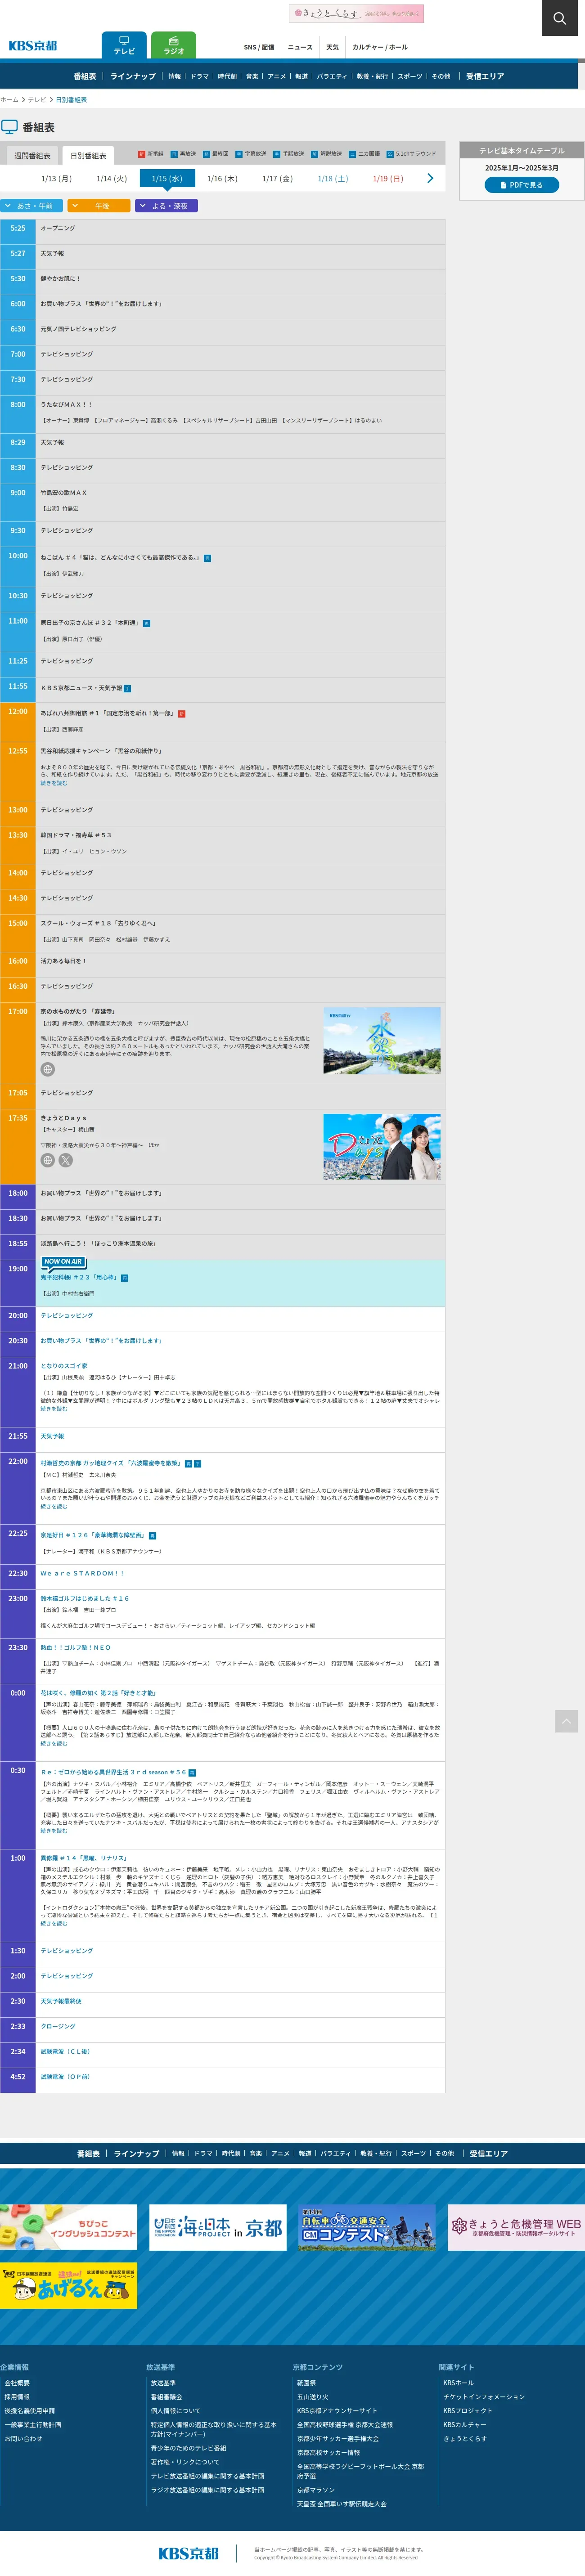
Task: Select the ラジオ tab with radio icon
Action: click(x=173, y=46)
